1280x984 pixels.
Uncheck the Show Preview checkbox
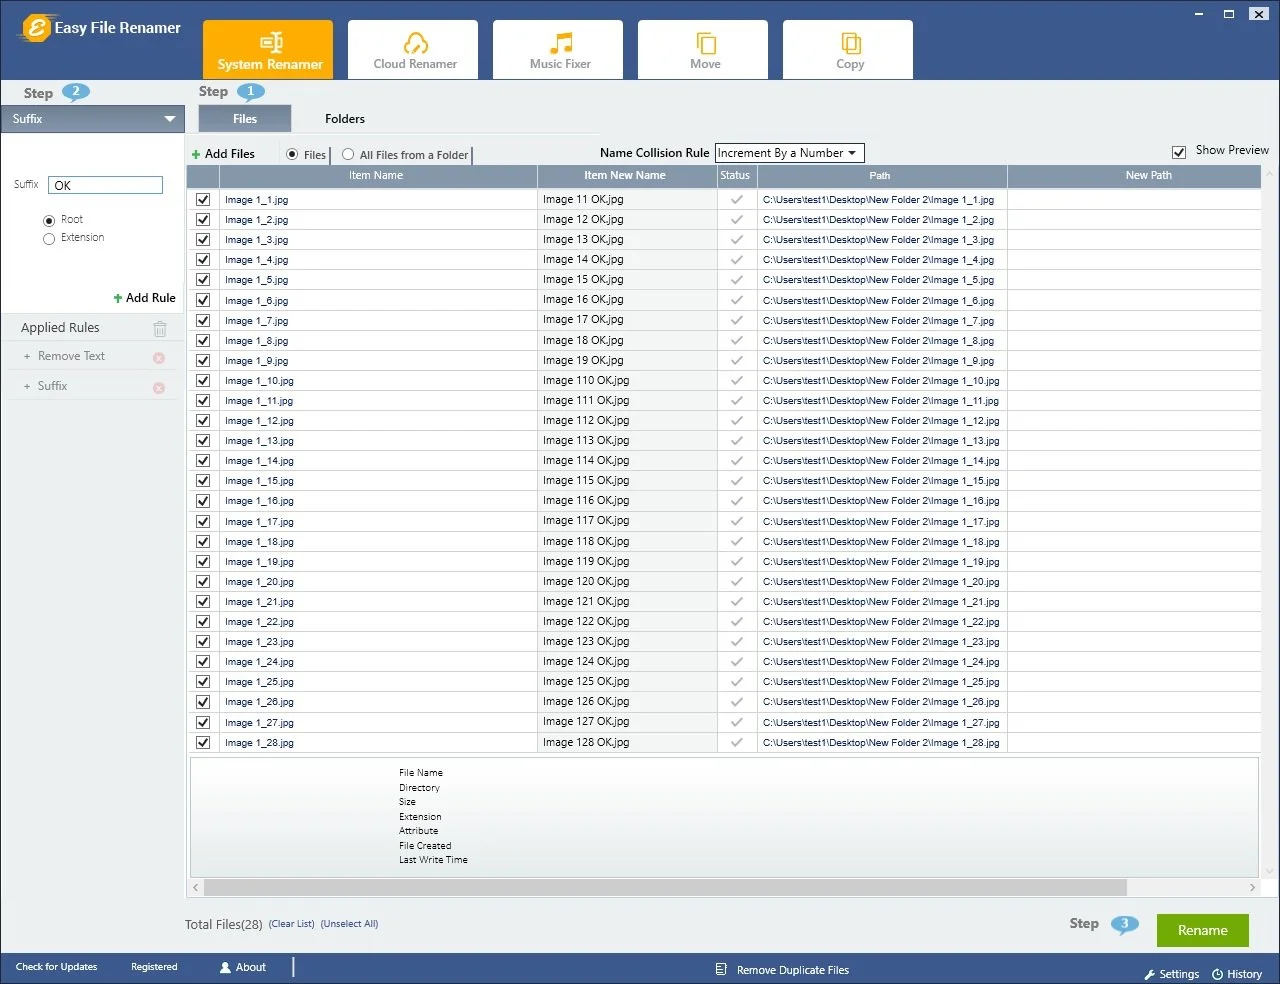pos(1178,151)
